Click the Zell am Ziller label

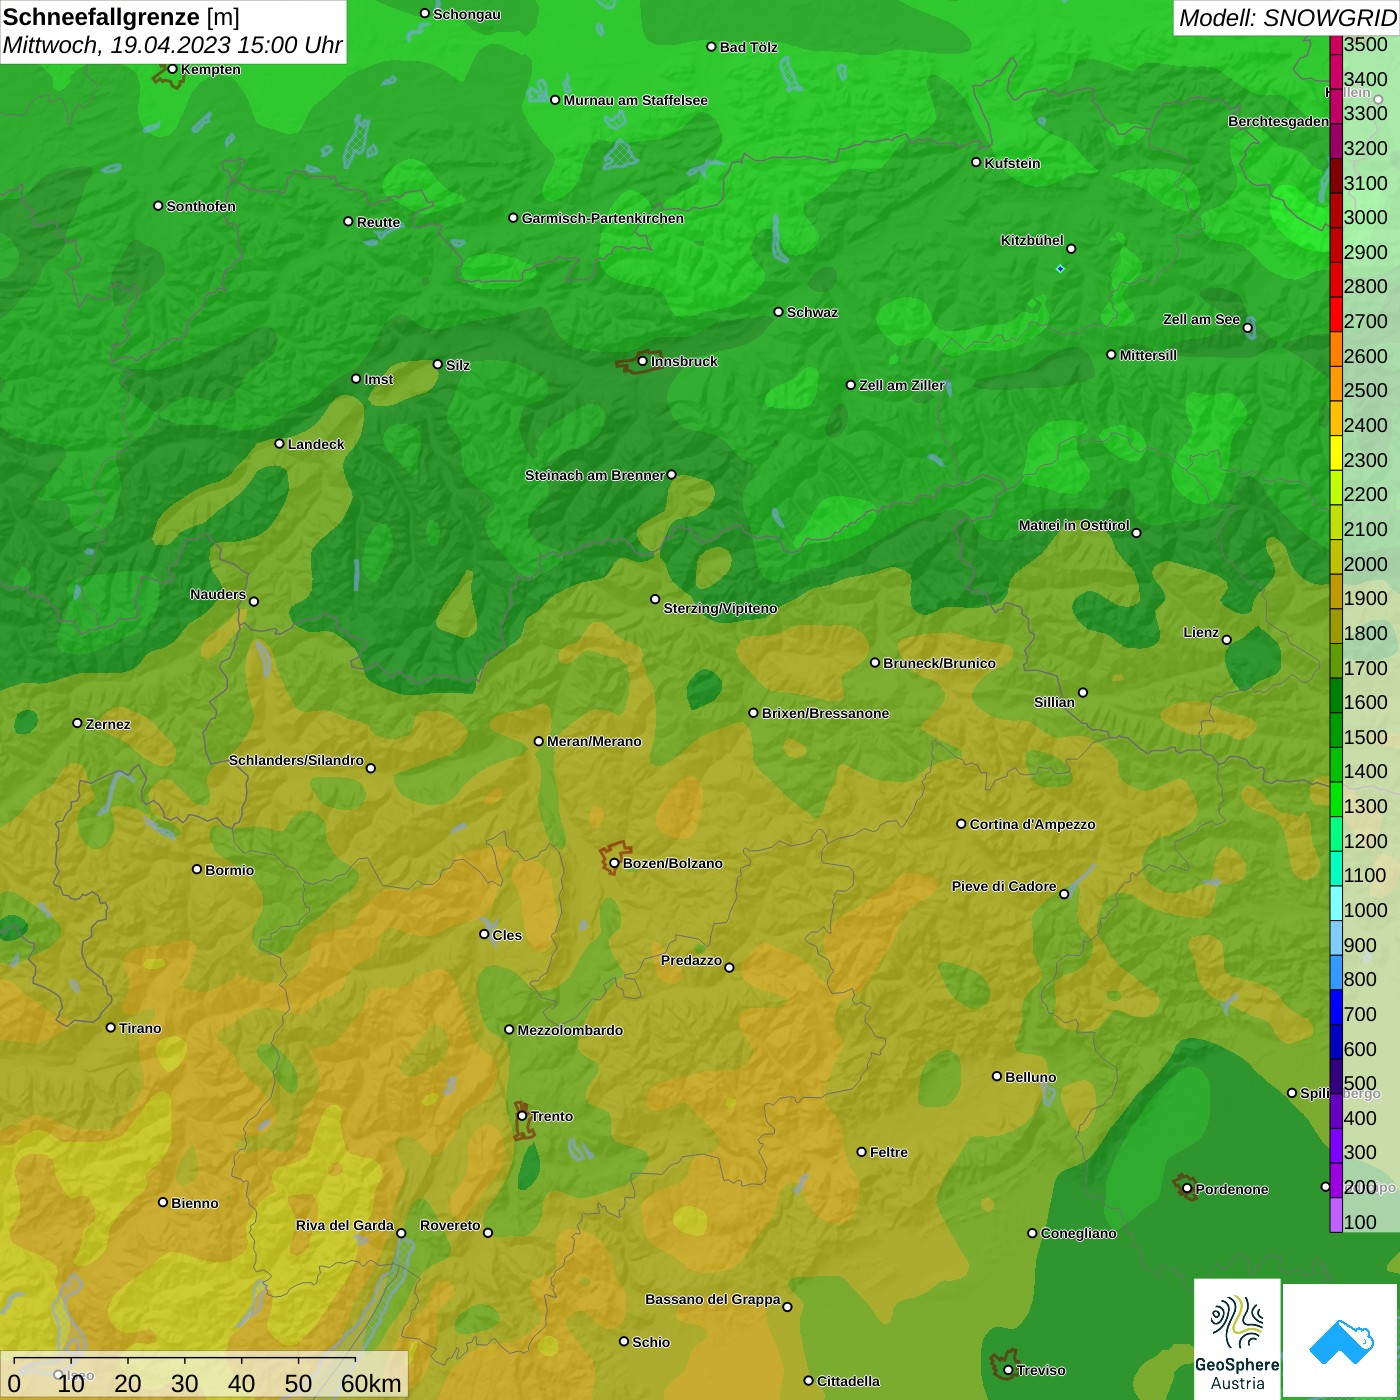(902, 385)
